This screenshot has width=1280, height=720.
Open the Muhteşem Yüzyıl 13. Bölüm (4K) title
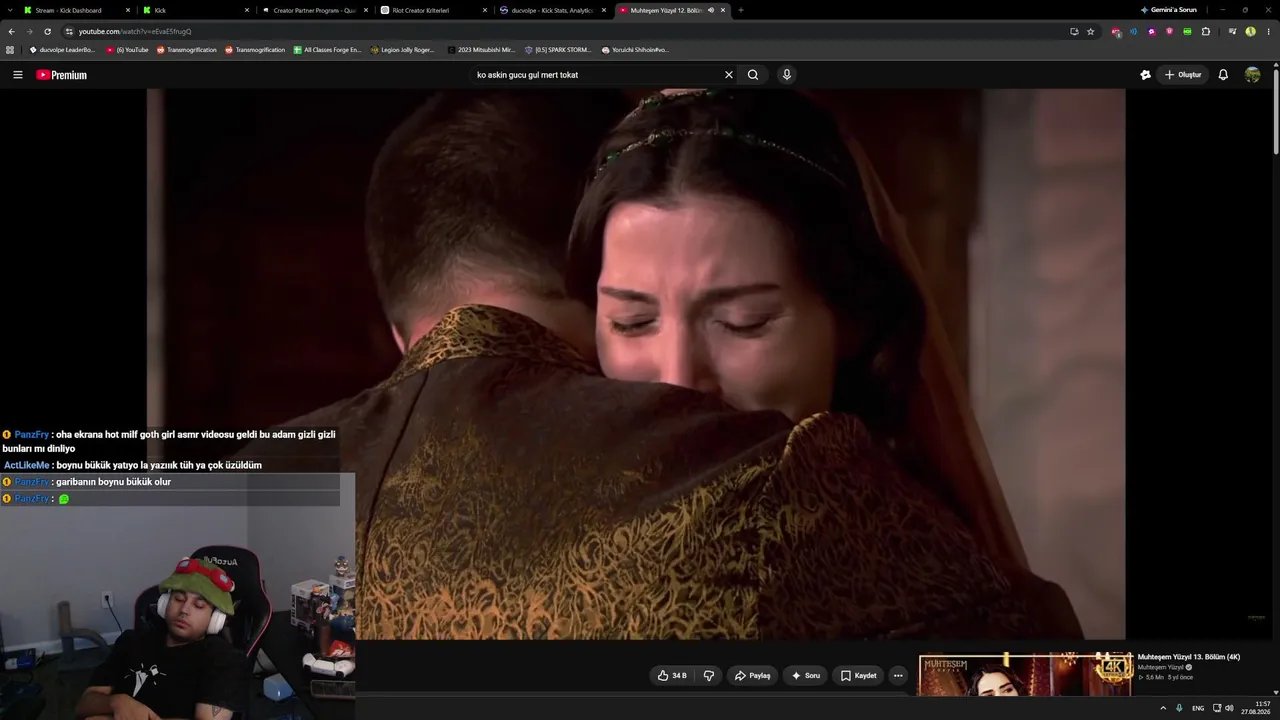coord(1189,657)
